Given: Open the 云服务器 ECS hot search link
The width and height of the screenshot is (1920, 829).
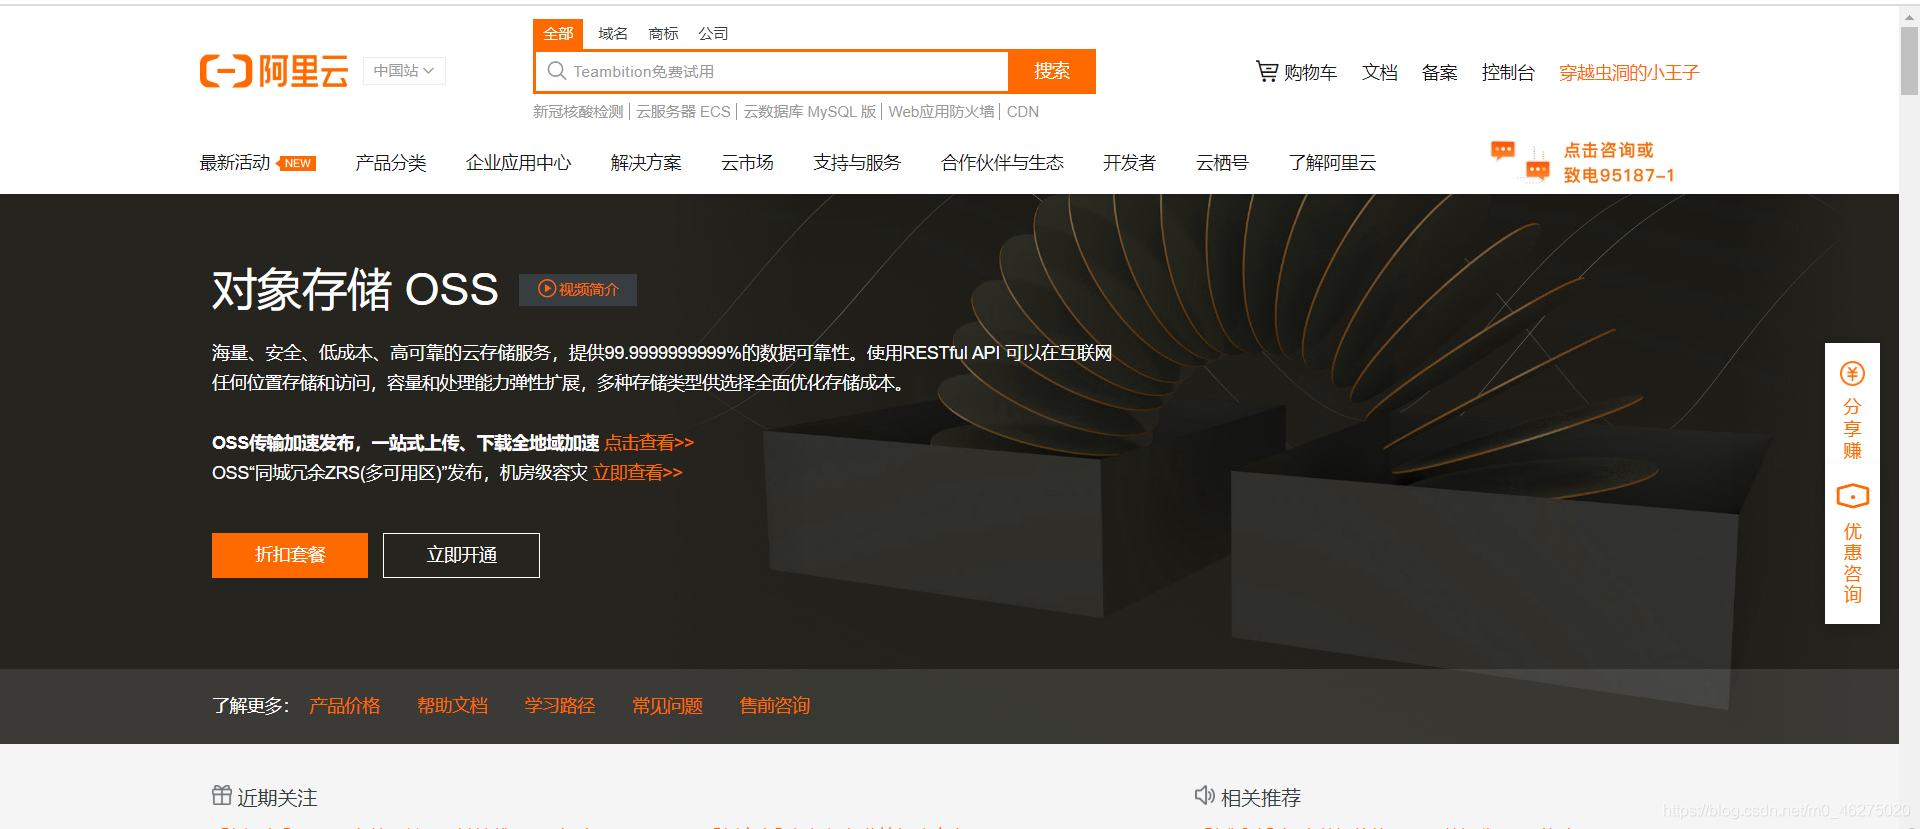Looking at the screenshot, I should (684, 112).
